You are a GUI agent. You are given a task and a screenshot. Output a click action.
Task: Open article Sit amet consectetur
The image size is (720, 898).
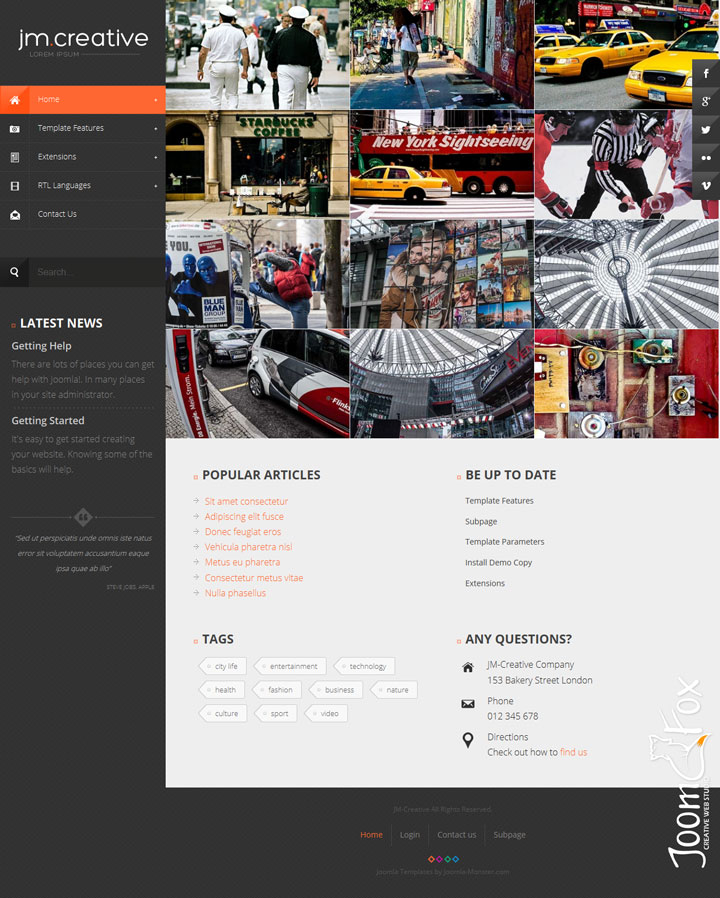[246, 501]
